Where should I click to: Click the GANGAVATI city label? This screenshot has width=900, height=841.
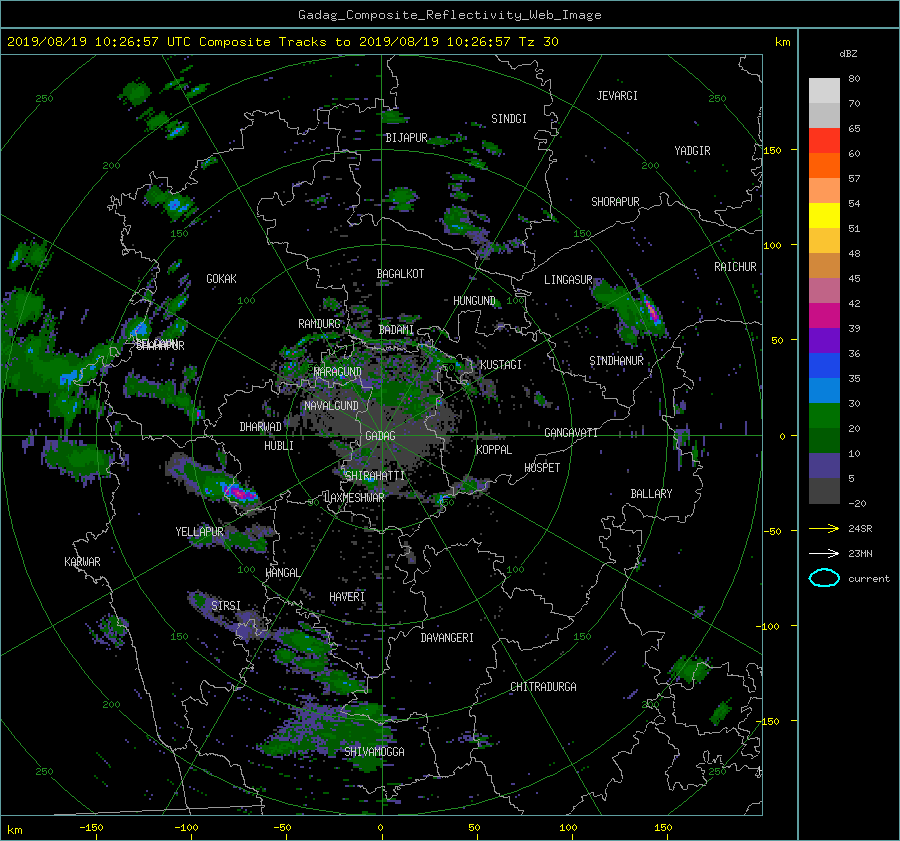[571, 432]
